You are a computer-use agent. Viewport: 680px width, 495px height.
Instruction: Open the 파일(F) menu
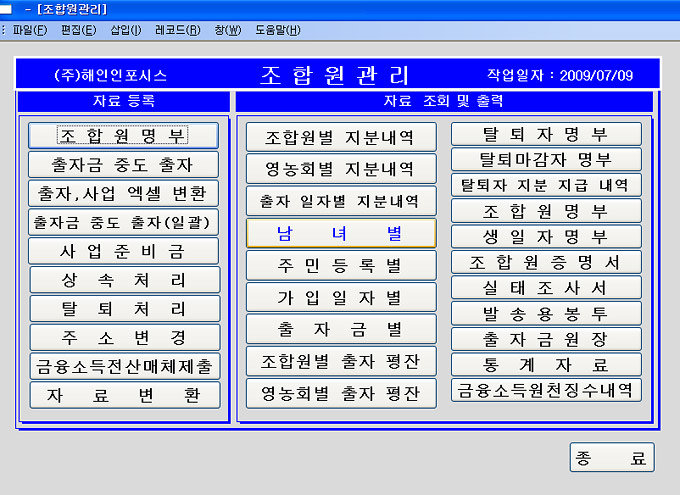[x=29, y=30]
